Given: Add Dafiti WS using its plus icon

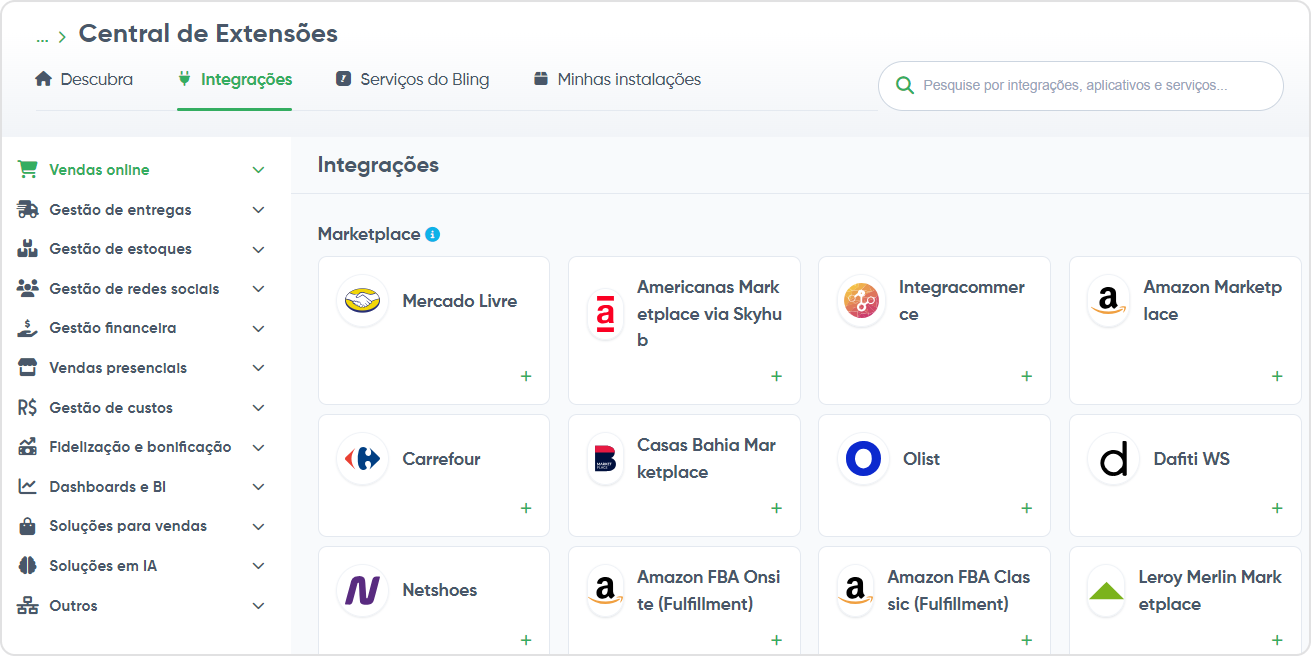Looking at the screenshot, I should (1277, 508).
